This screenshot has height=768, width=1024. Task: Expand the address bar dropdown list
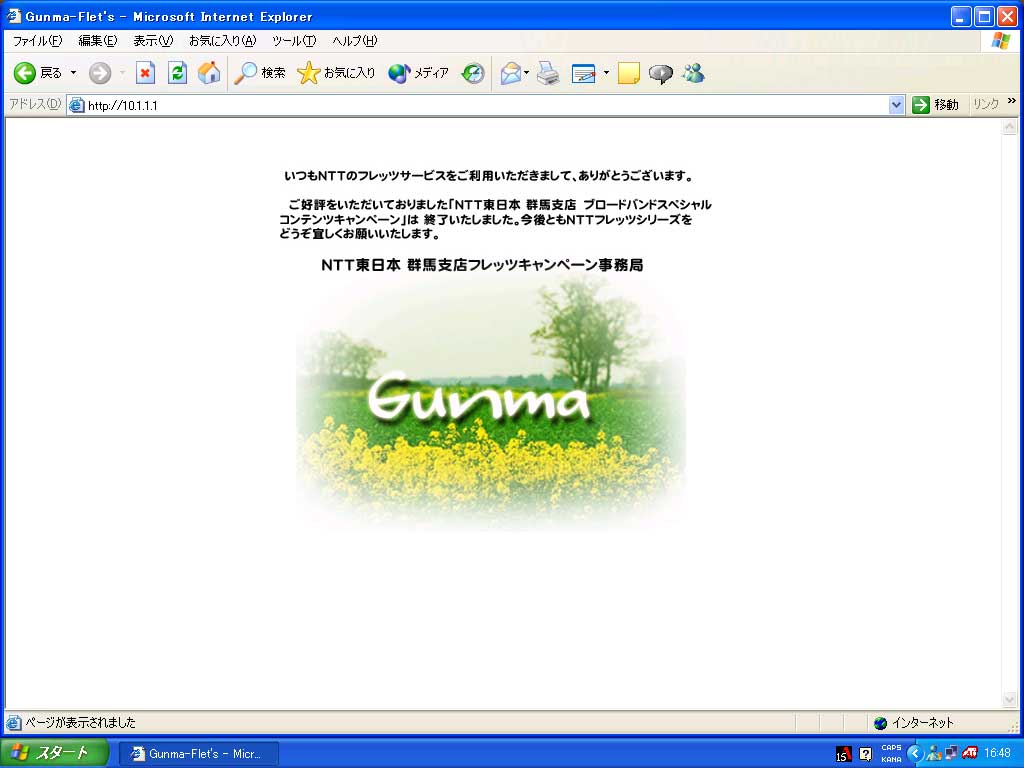897,105
